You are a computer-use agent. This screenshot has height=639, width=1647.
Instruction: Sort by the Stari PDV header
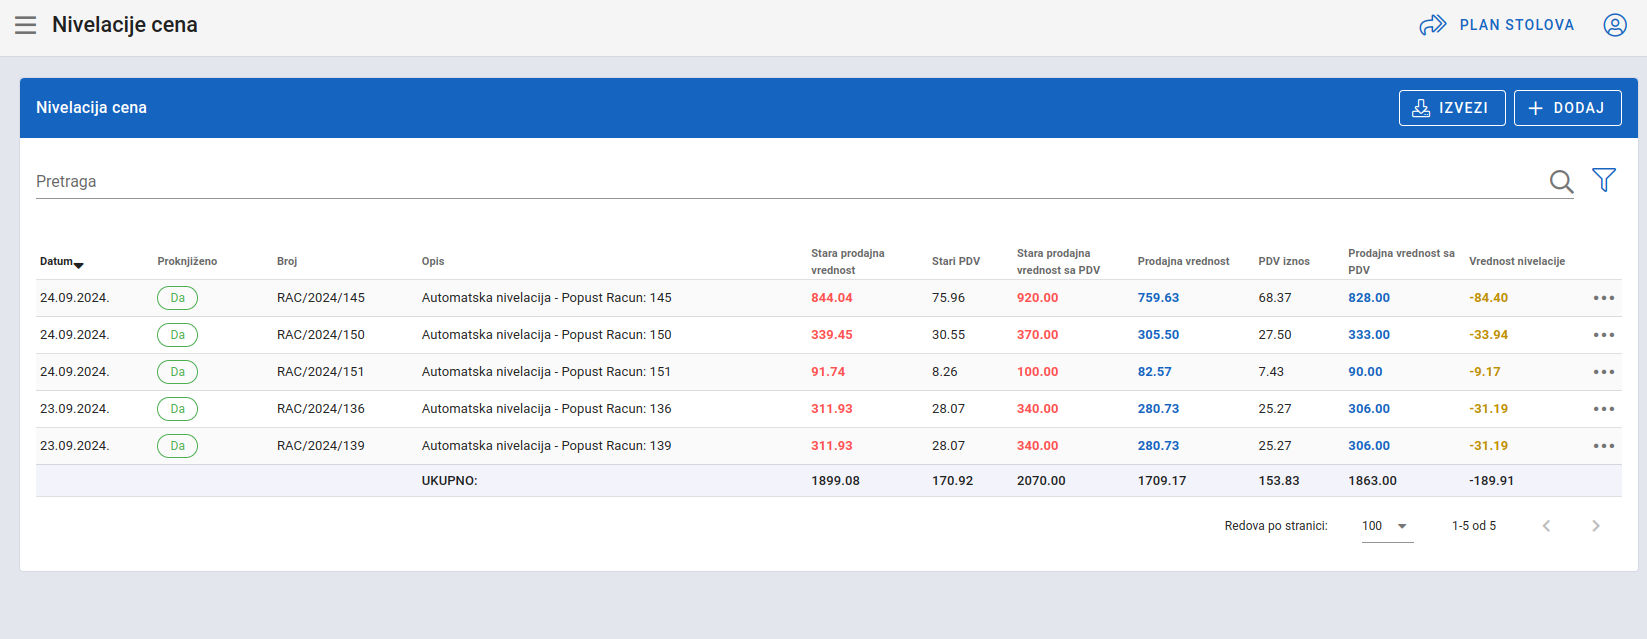956,262
